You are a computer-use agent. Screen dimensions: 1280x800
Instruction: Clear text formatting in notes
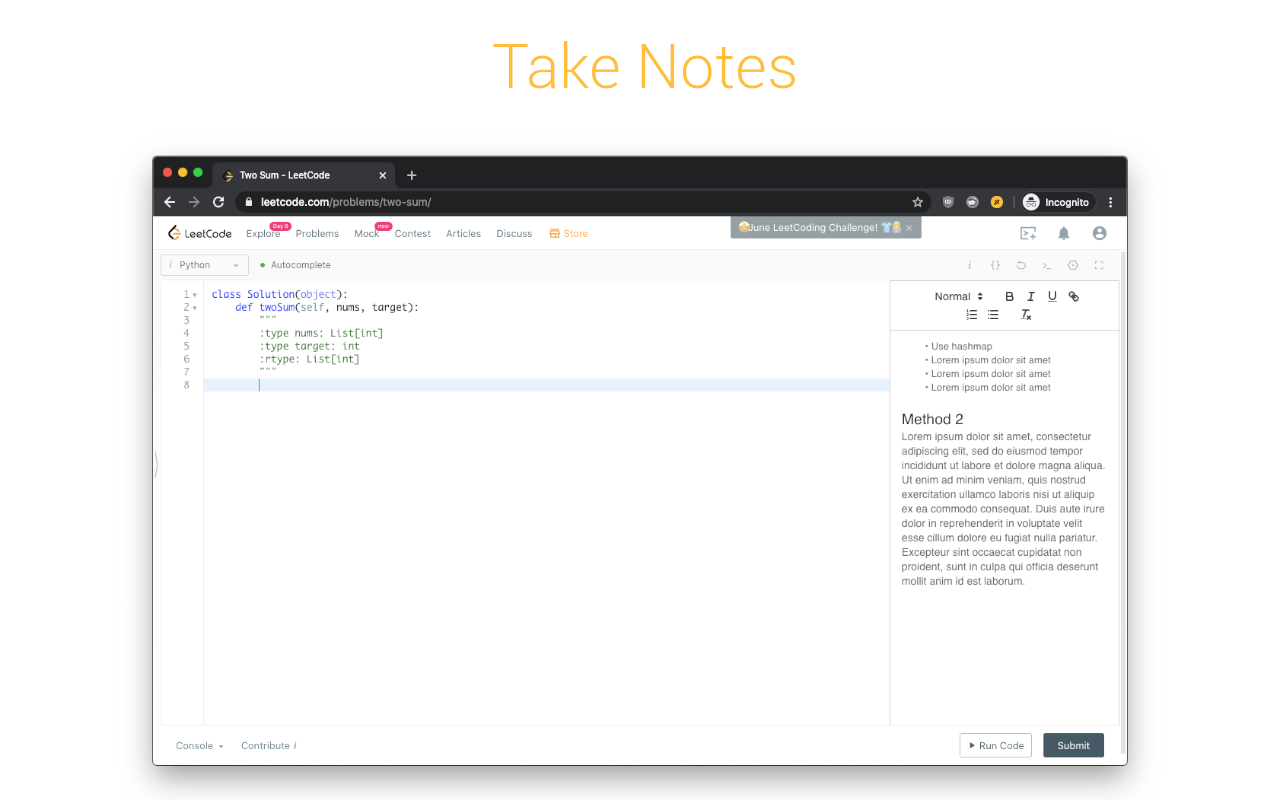coord(1026,315)
